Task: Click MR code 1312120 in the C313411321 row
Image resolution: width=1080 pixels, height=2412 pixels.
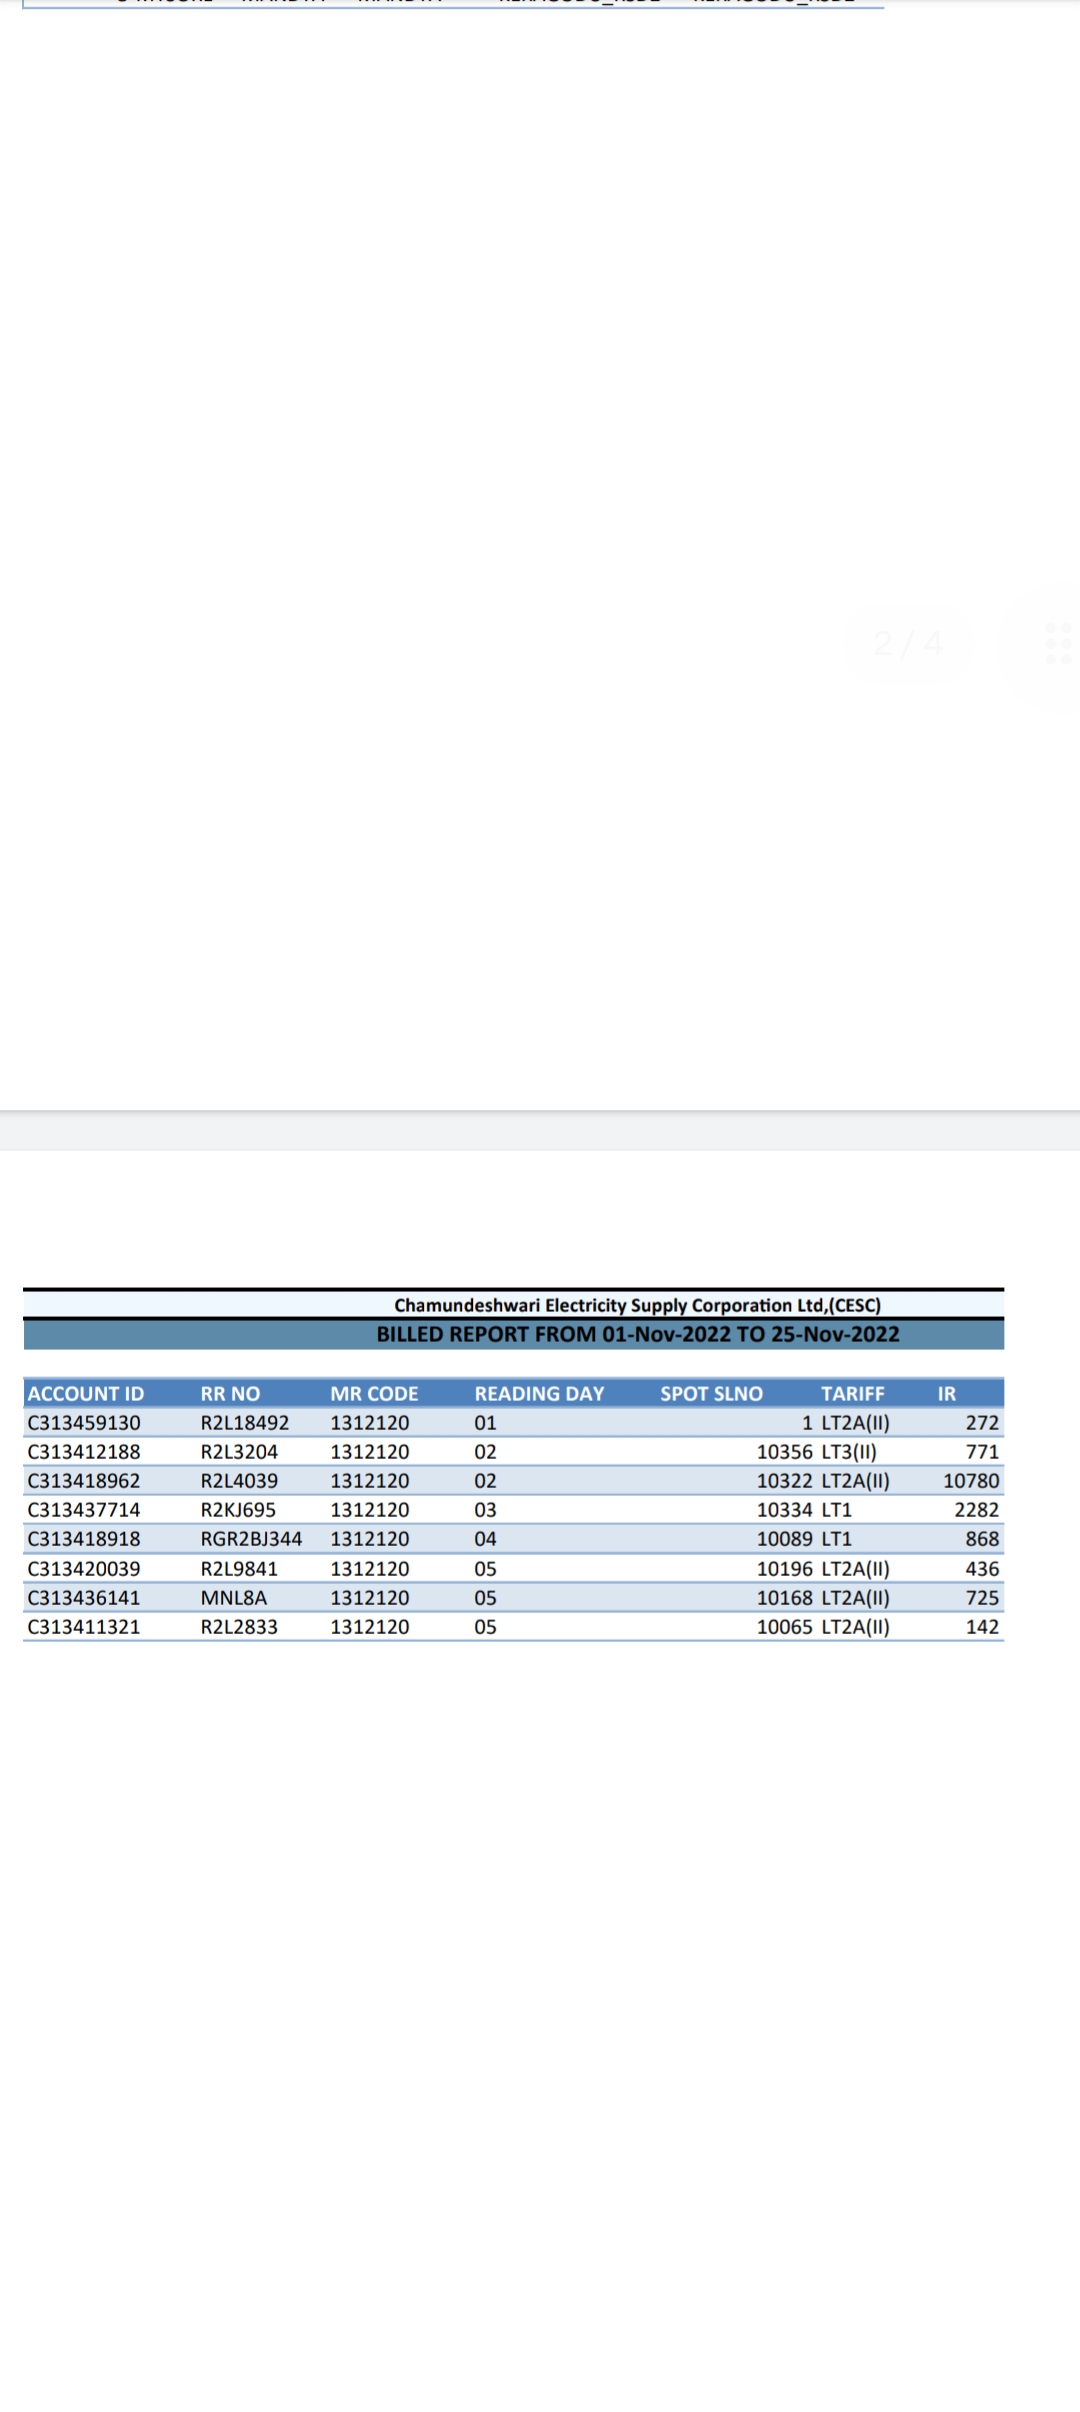Action: 370,1626
